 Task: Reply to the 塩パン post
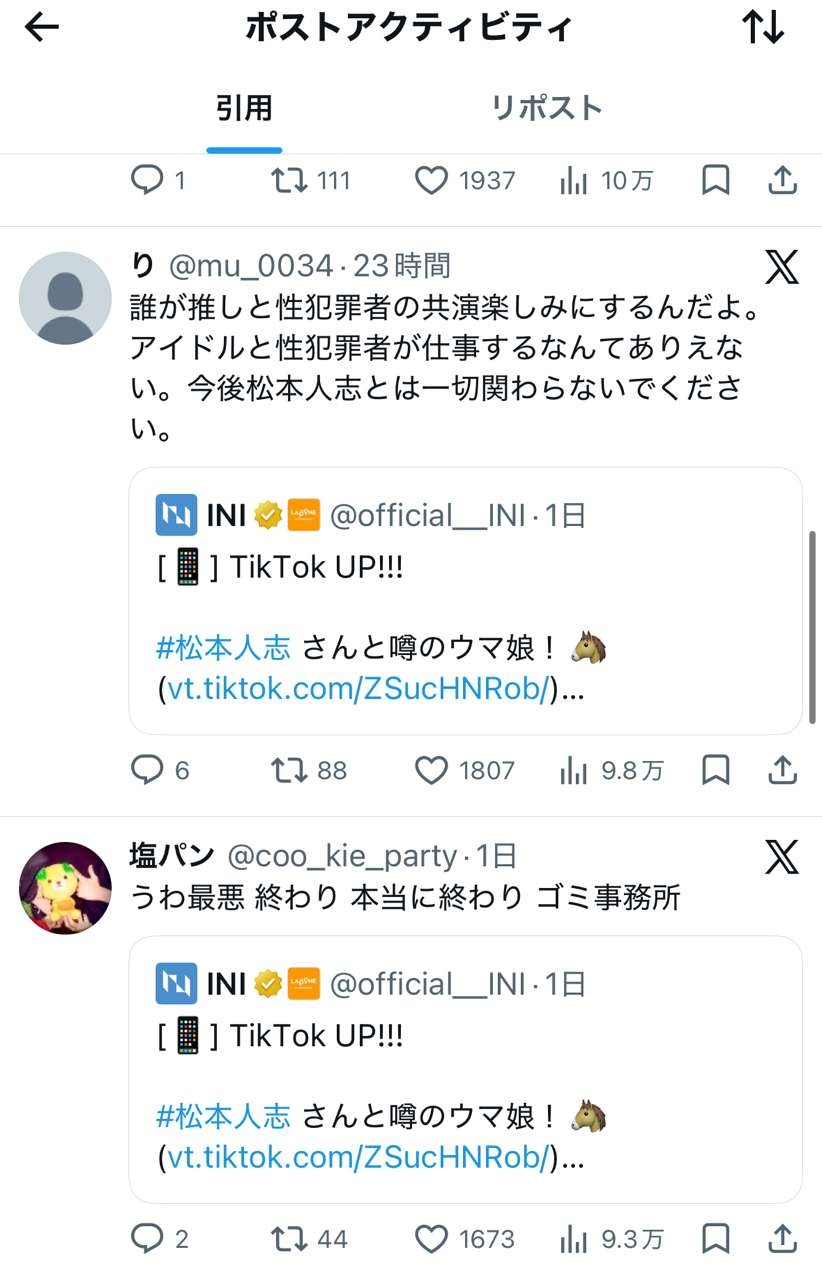(148, 1239)
